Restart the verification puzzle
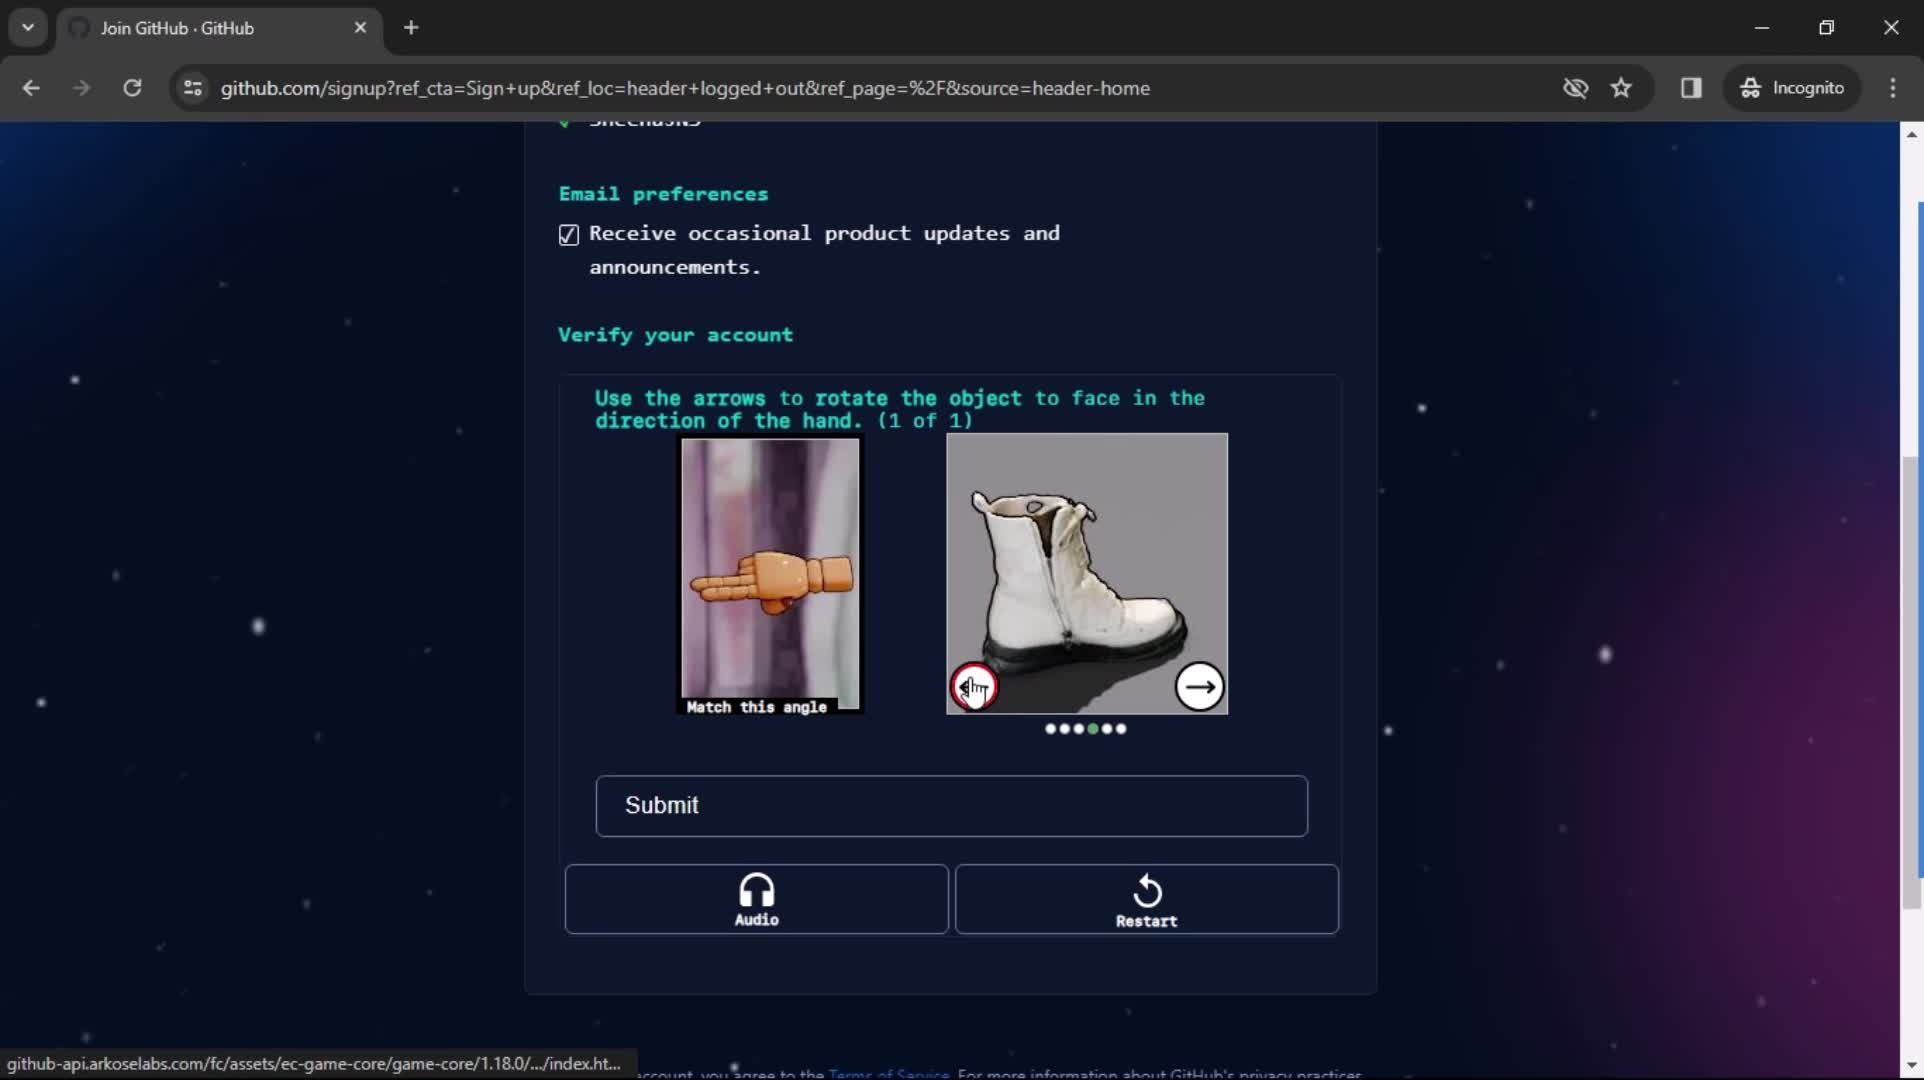 [1146, 899]
